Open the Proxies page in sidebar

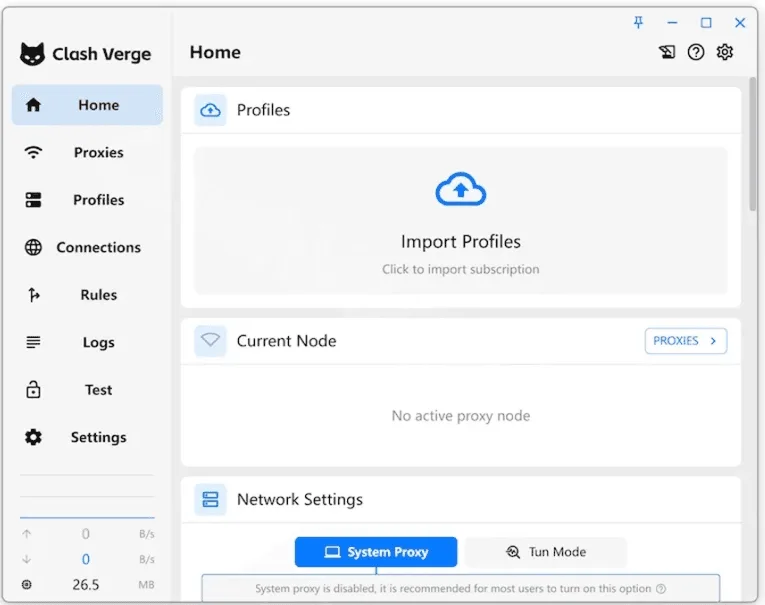tap(87, 152)
